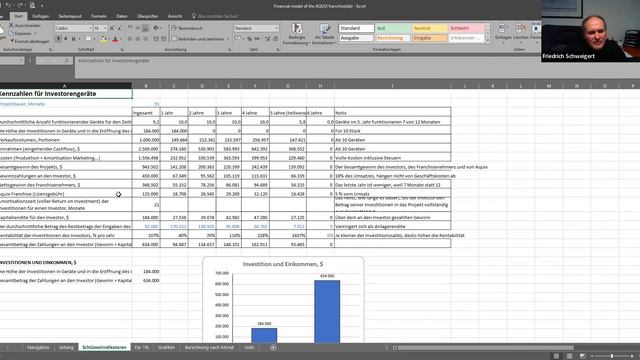Viewport: 640px width, 360px height.
Task: Align text vertically to middle
Action: tap(138, 28)
